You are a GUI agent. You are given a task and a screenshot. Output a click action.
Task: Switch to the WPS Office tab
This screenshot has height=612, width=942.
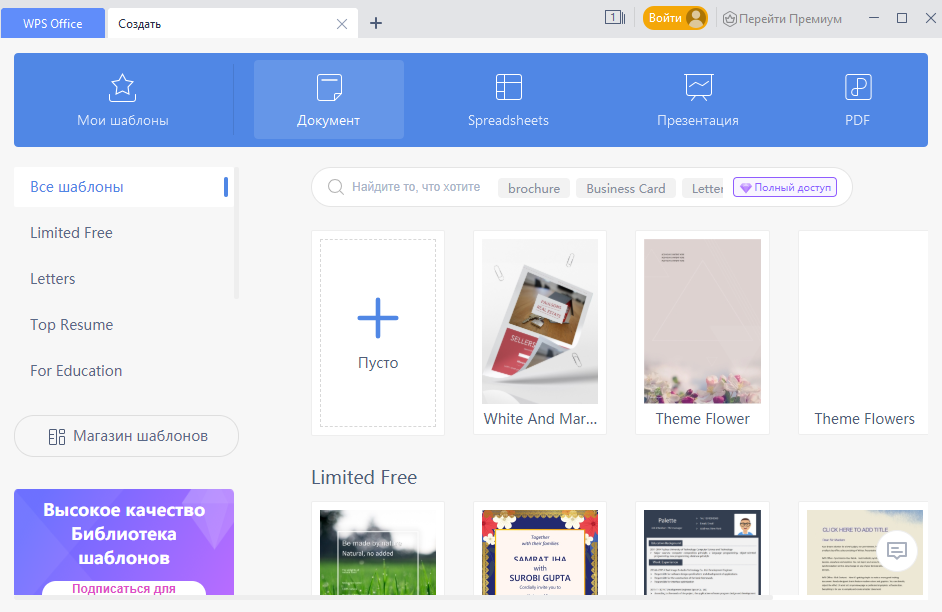[x=53, y=23]
